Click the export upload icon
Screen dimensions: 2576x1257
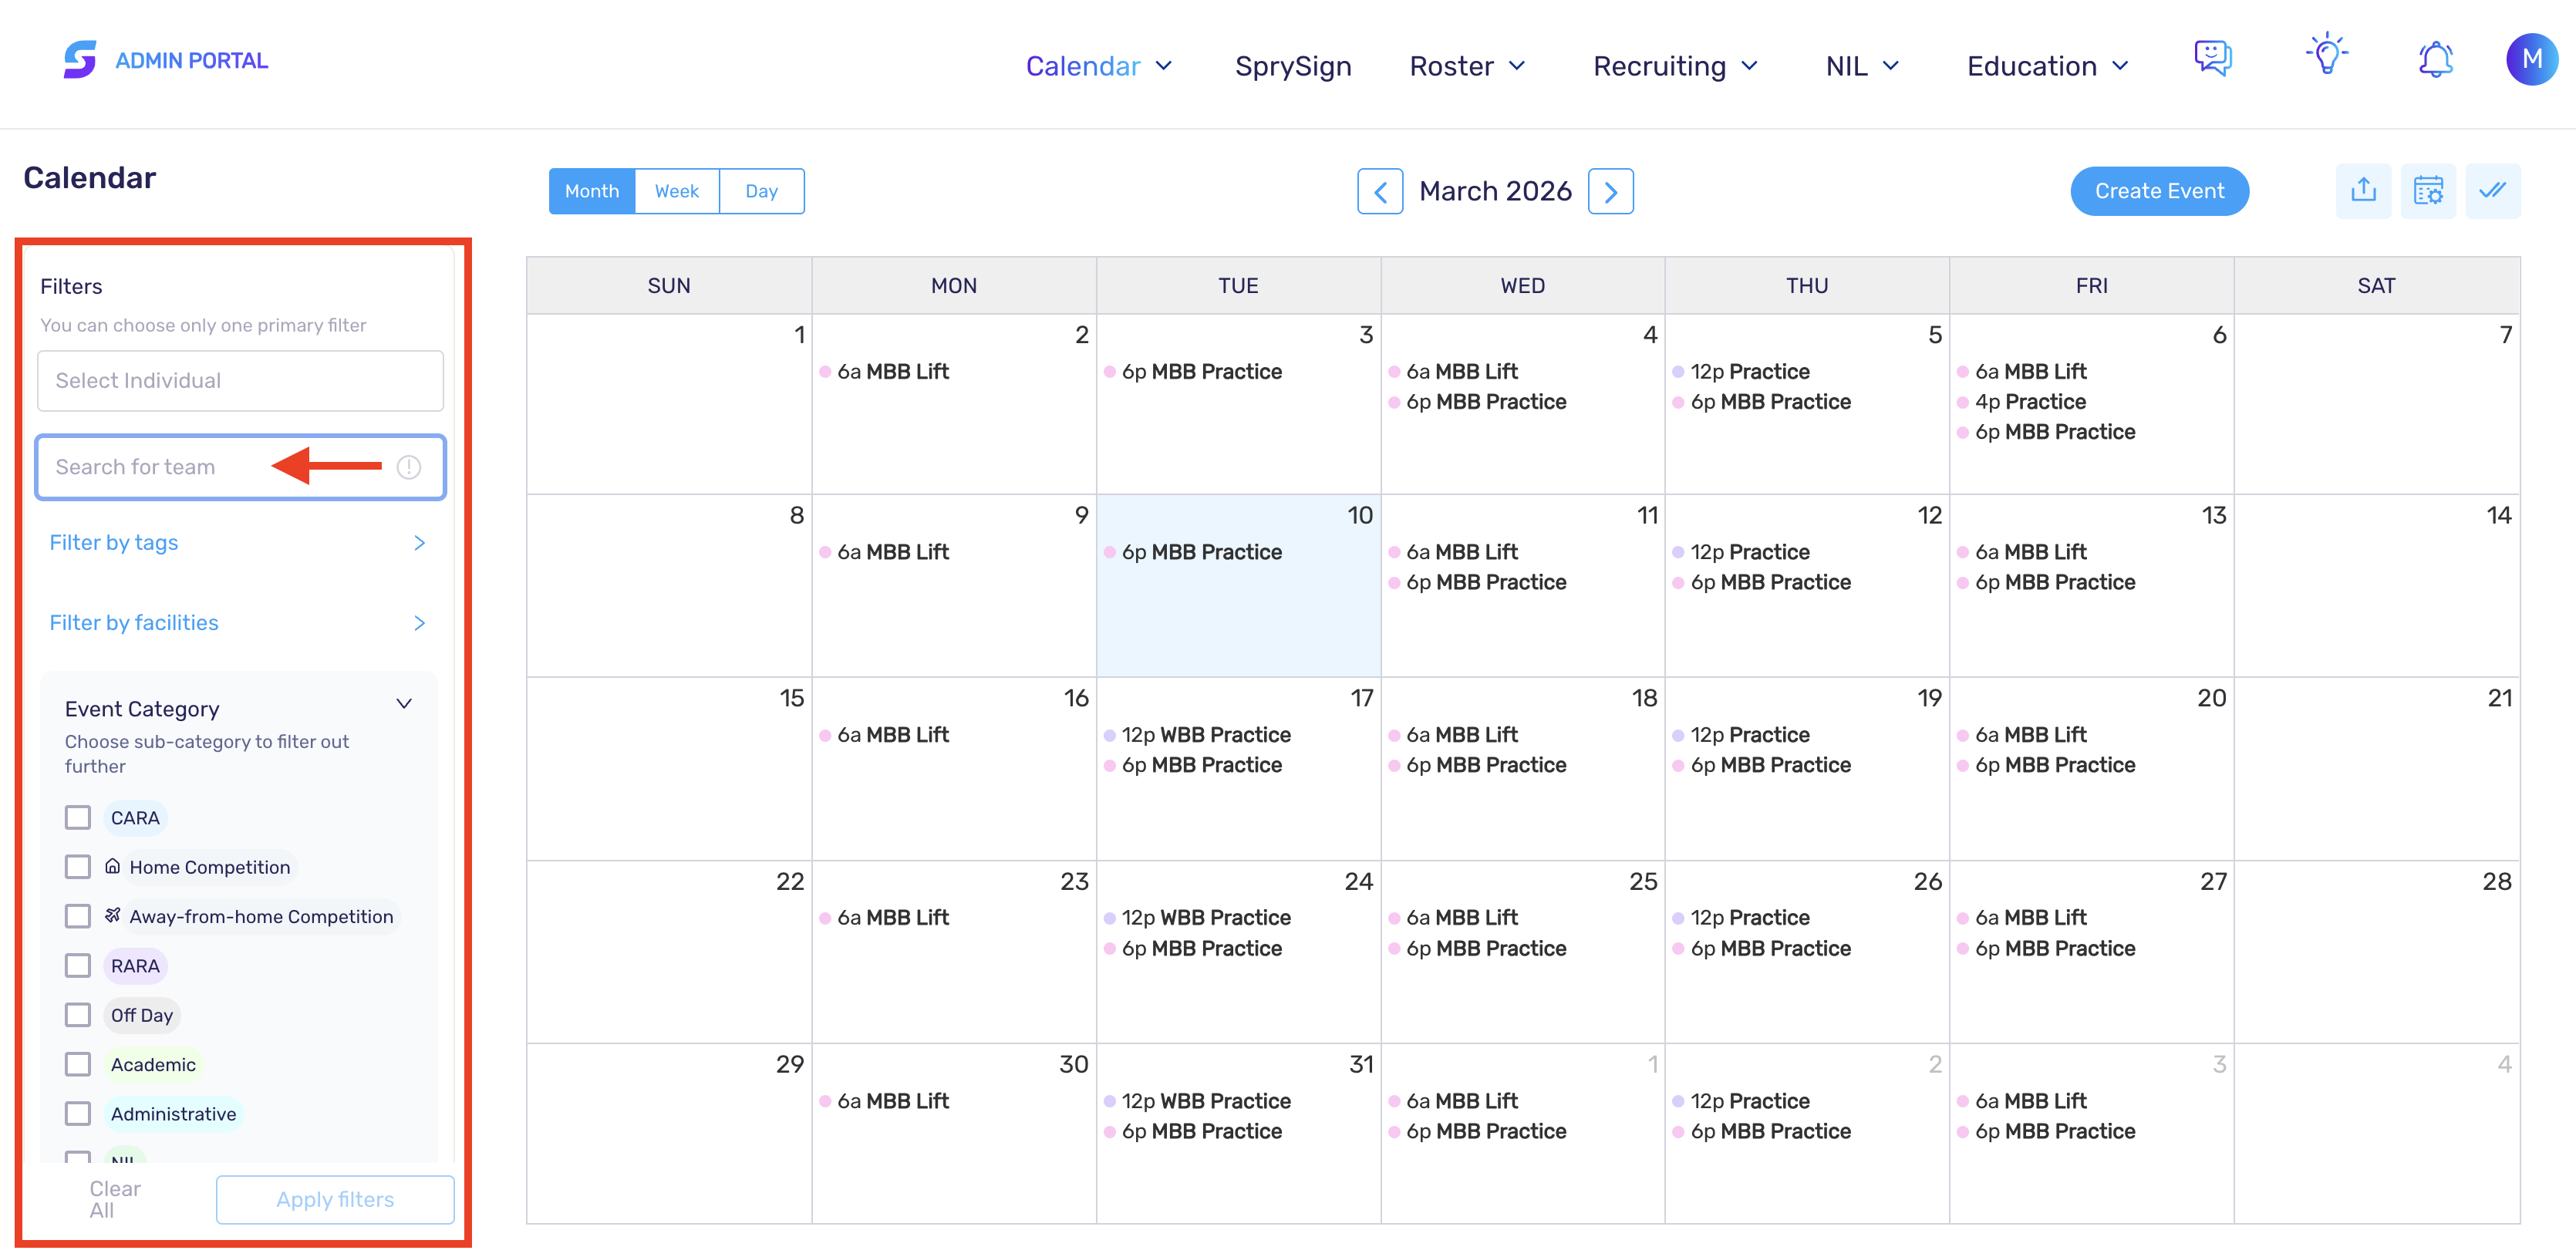[2363, 191]
